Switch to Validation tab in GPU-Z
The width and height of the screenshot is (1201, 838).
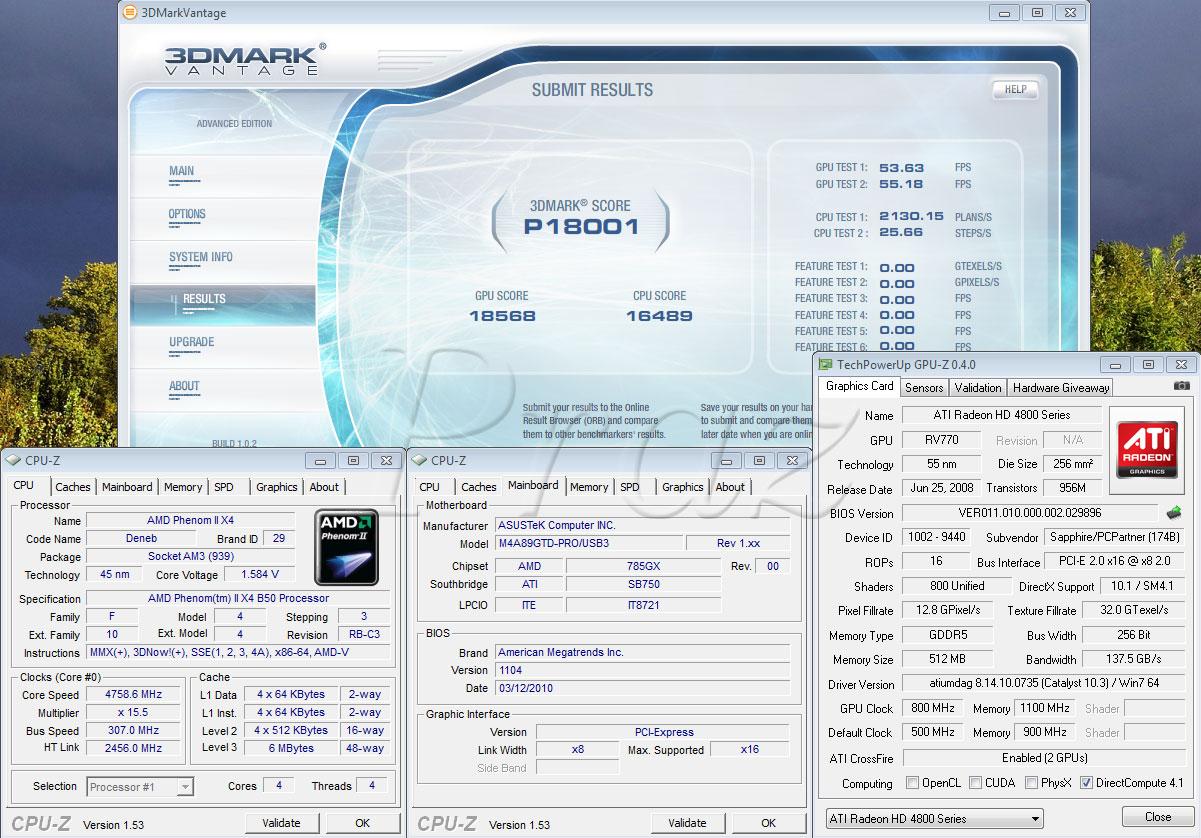(978, 387)
